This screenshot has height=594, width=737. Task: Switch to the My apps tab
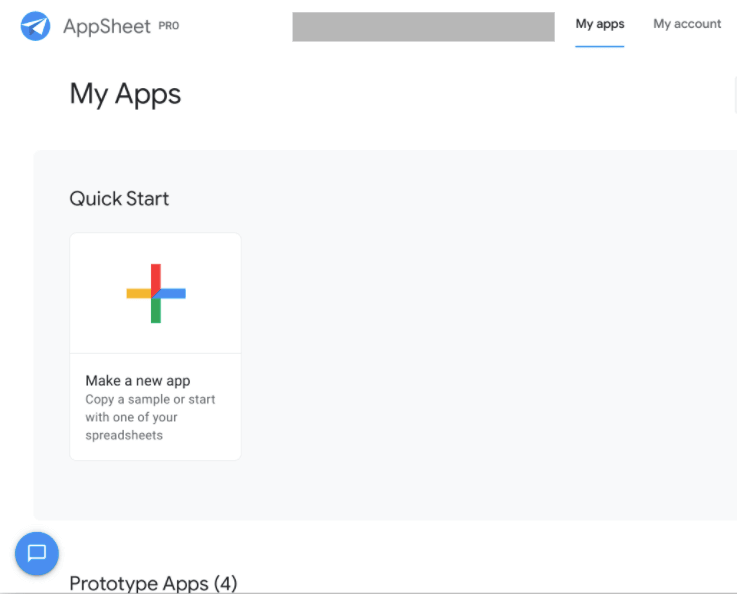(x=600, y=24)
